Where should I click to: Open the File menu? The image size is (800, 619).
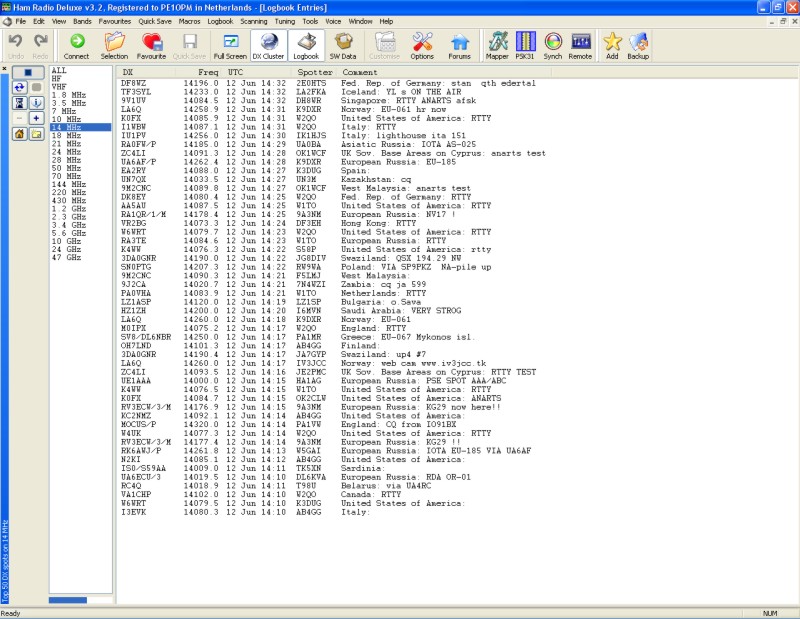[20, 21]
